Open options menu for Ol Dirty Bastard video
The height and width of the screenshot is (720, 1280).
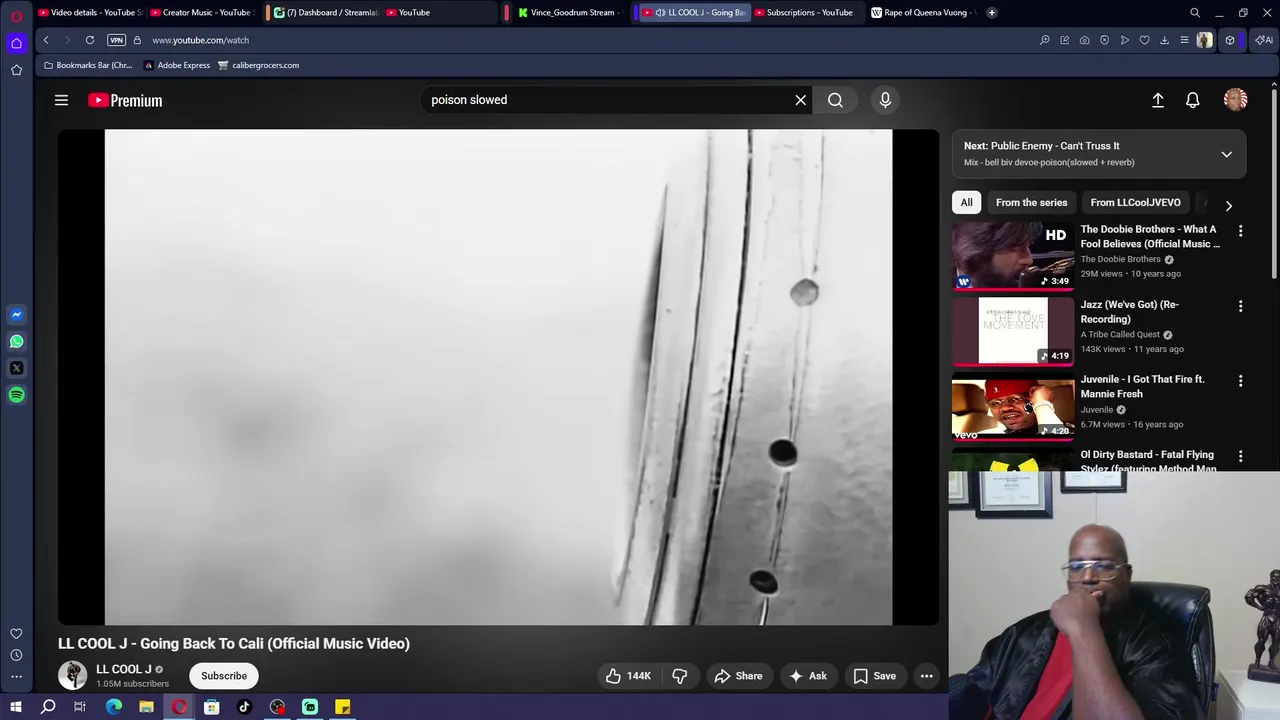(1241, 456)
